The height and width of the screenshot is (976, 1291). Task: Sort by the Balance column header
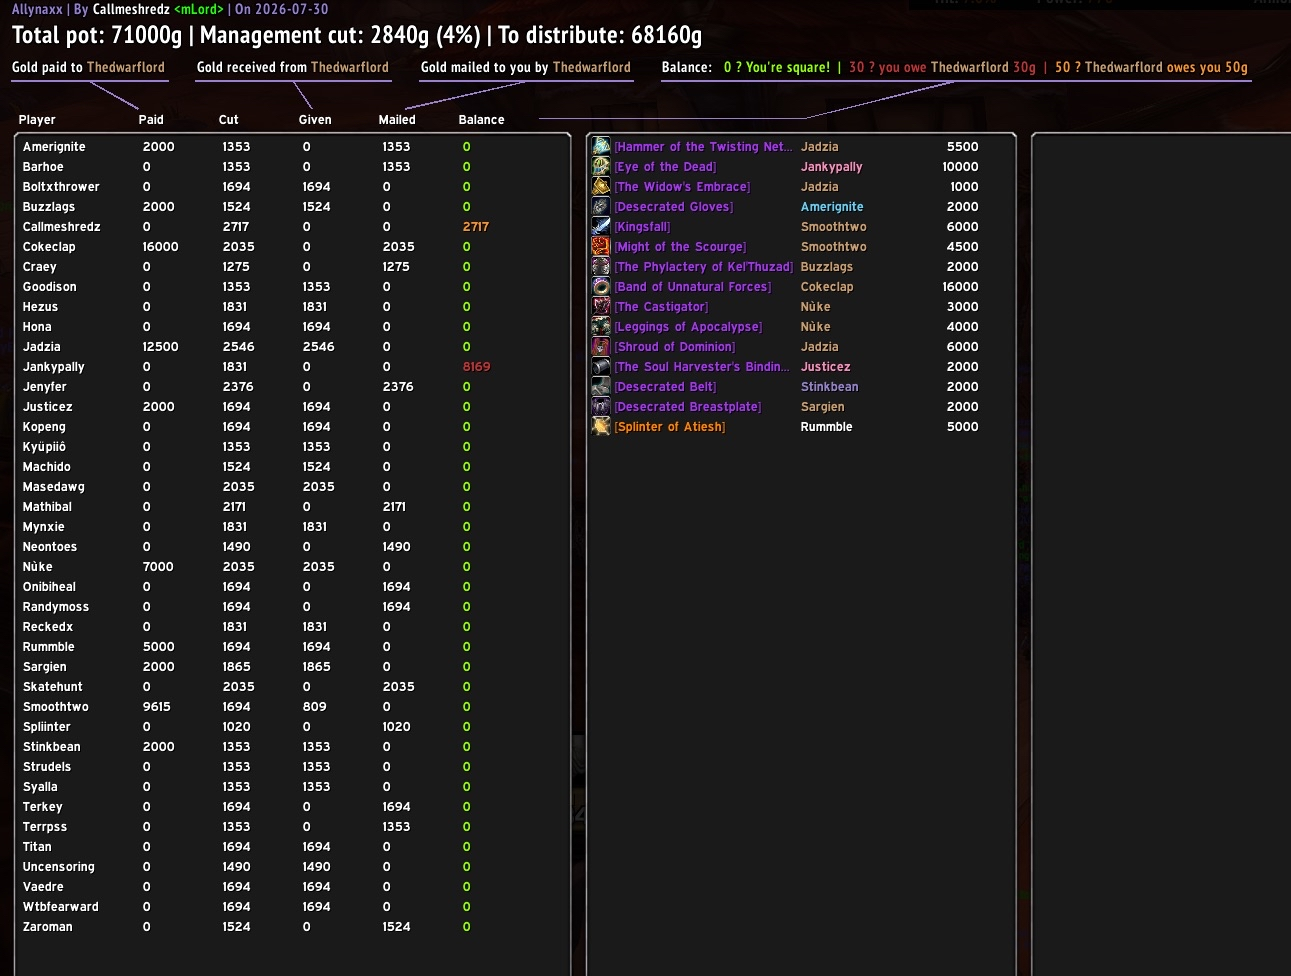click(482, 120)
